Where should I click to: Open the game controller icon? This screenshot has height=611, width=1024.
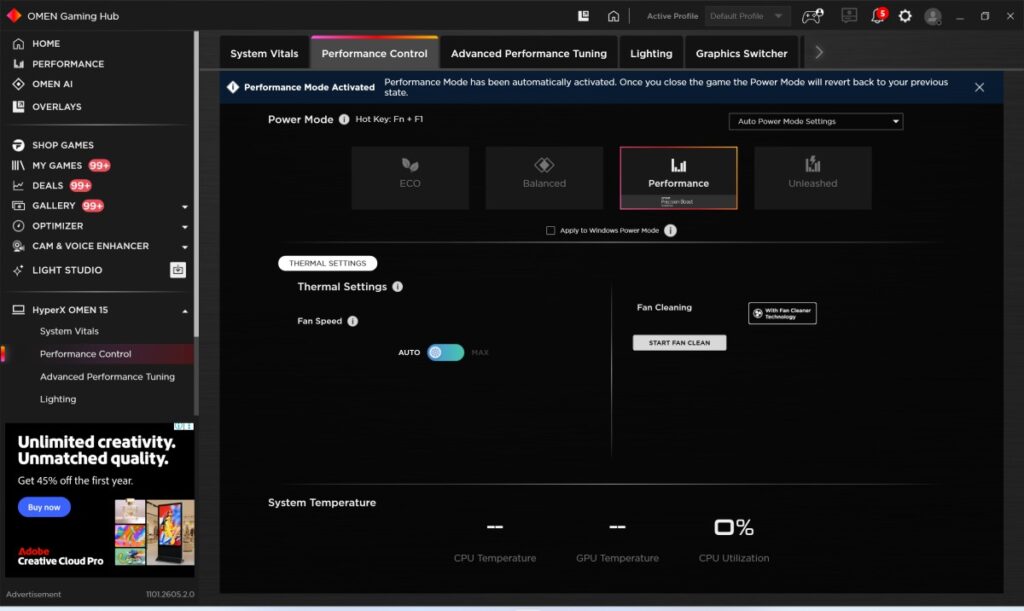[x=812, y=16]
